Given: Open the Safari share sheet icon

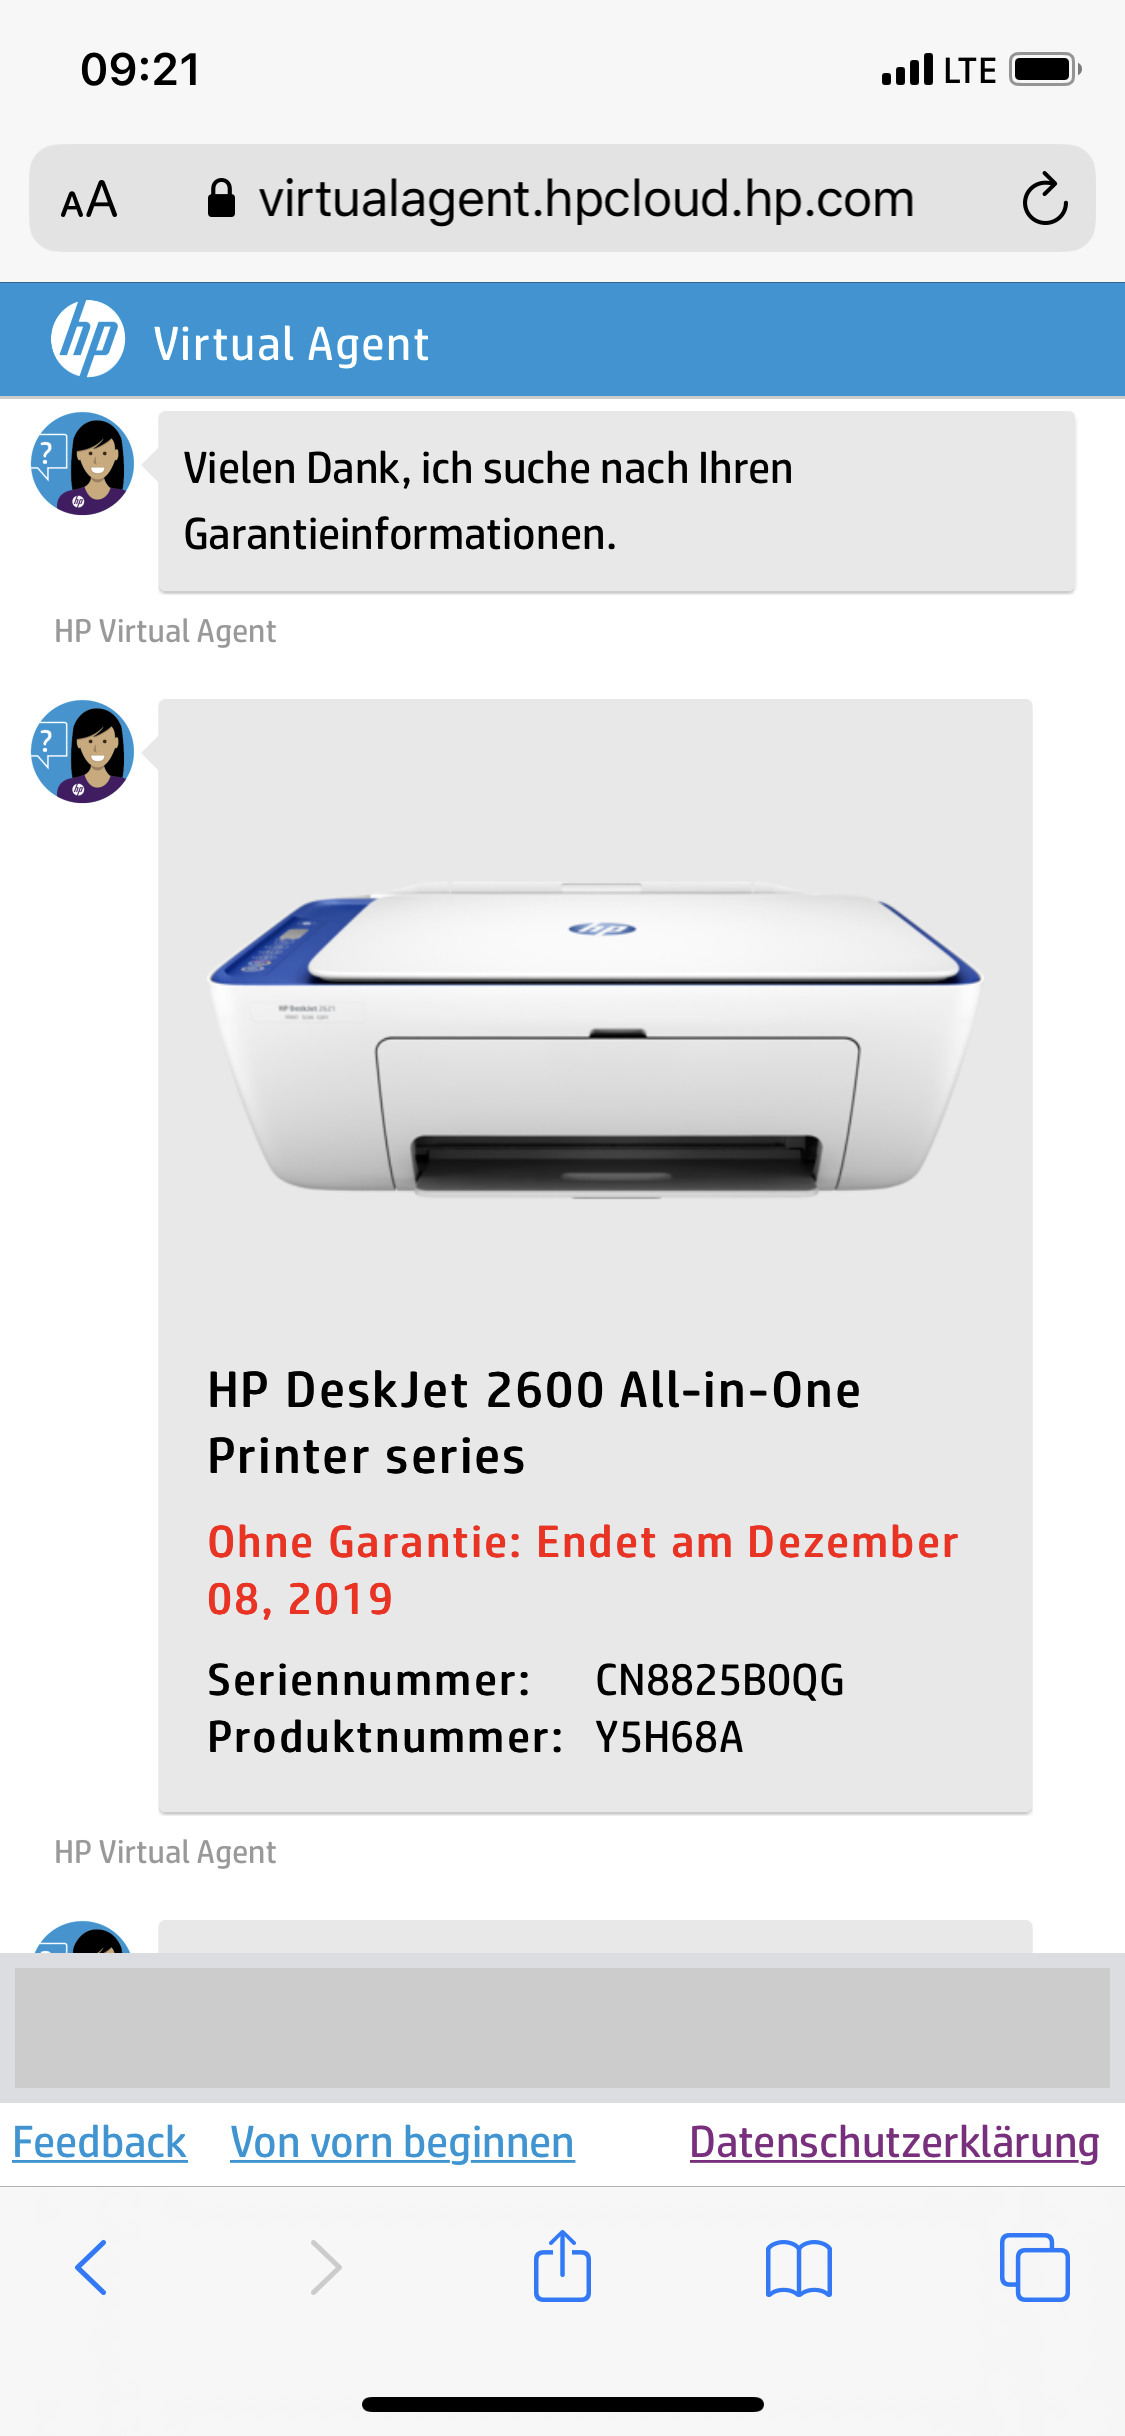Looking at the screenshot, I should pyautogui.click(x=562, y=2265).
